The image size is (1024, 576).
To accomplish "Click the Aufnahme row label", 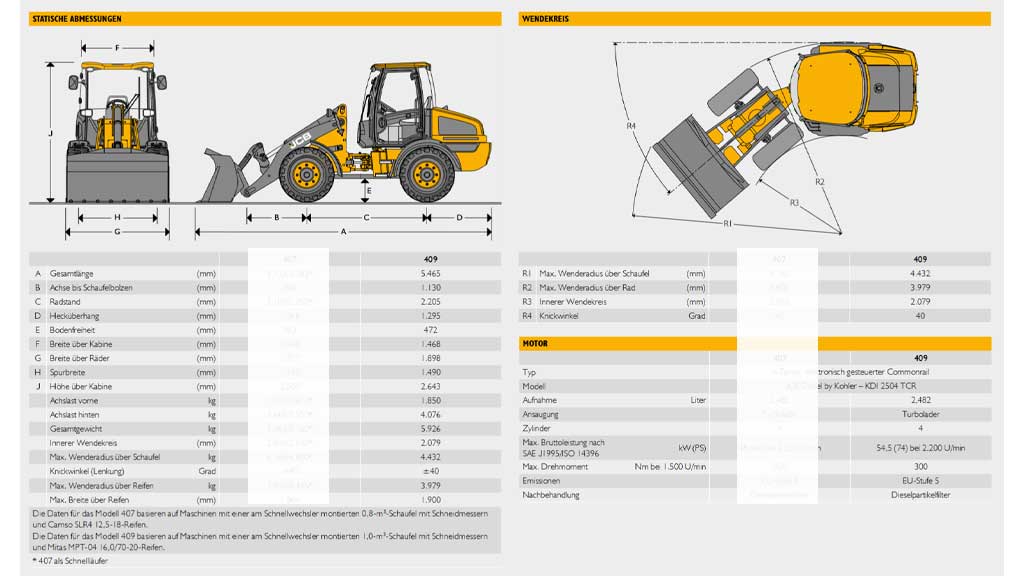I will click(539, 400).
